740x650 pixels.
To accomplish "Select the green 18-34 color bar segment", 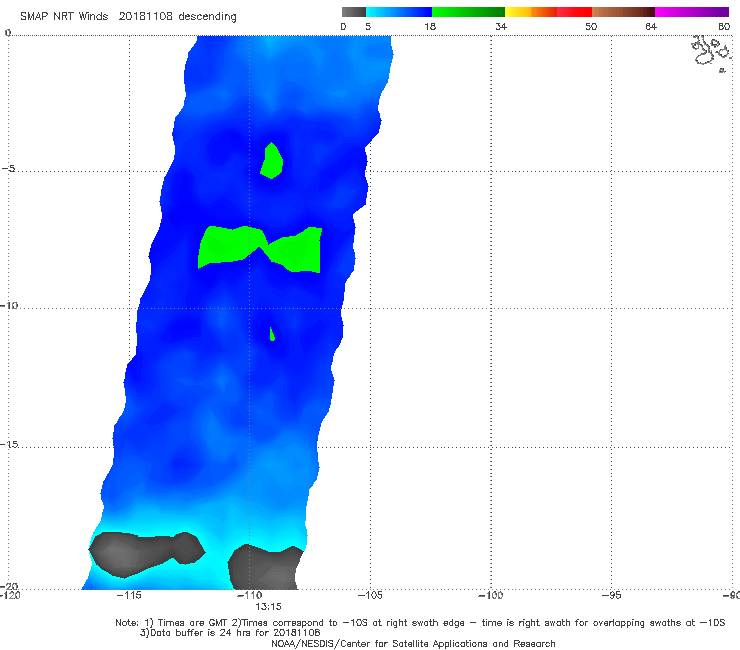I will (468, 12).
